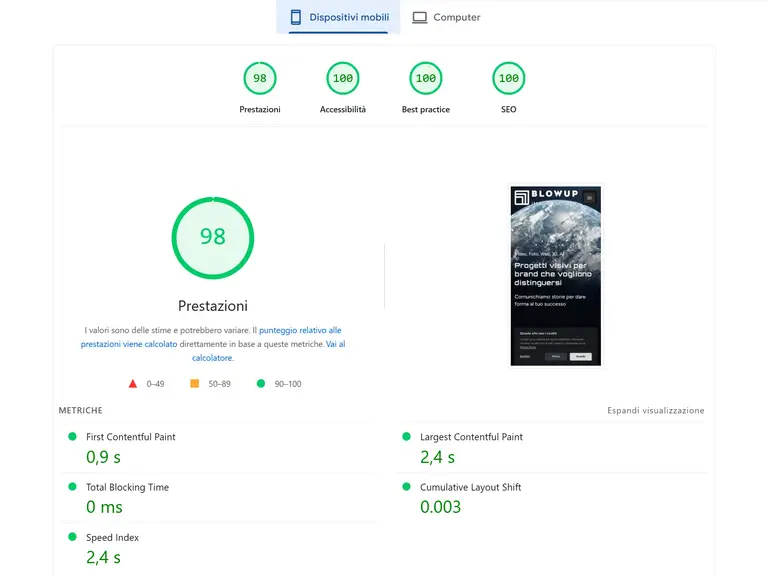
Task: Click the Accessibilità label under score gauge
Action: [x=343, y=109]
